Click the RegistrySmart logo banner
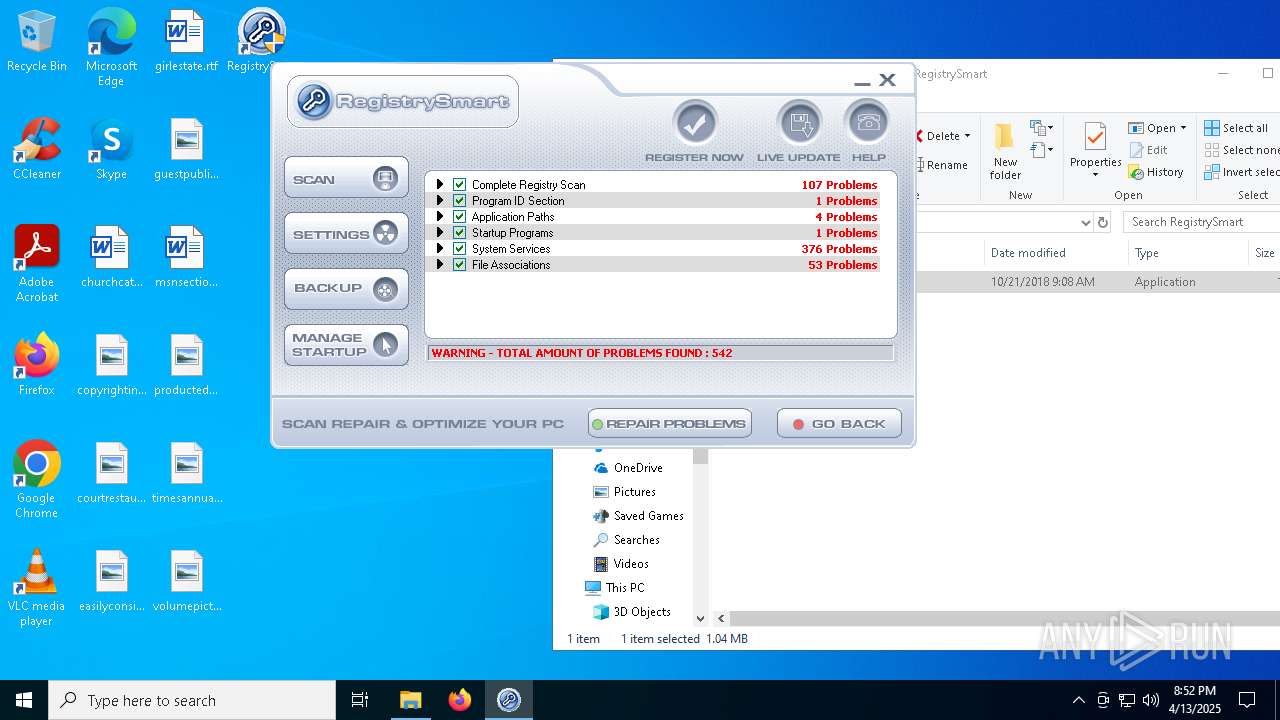Viewport: 1280px width, 720px height. coord(403,101)
